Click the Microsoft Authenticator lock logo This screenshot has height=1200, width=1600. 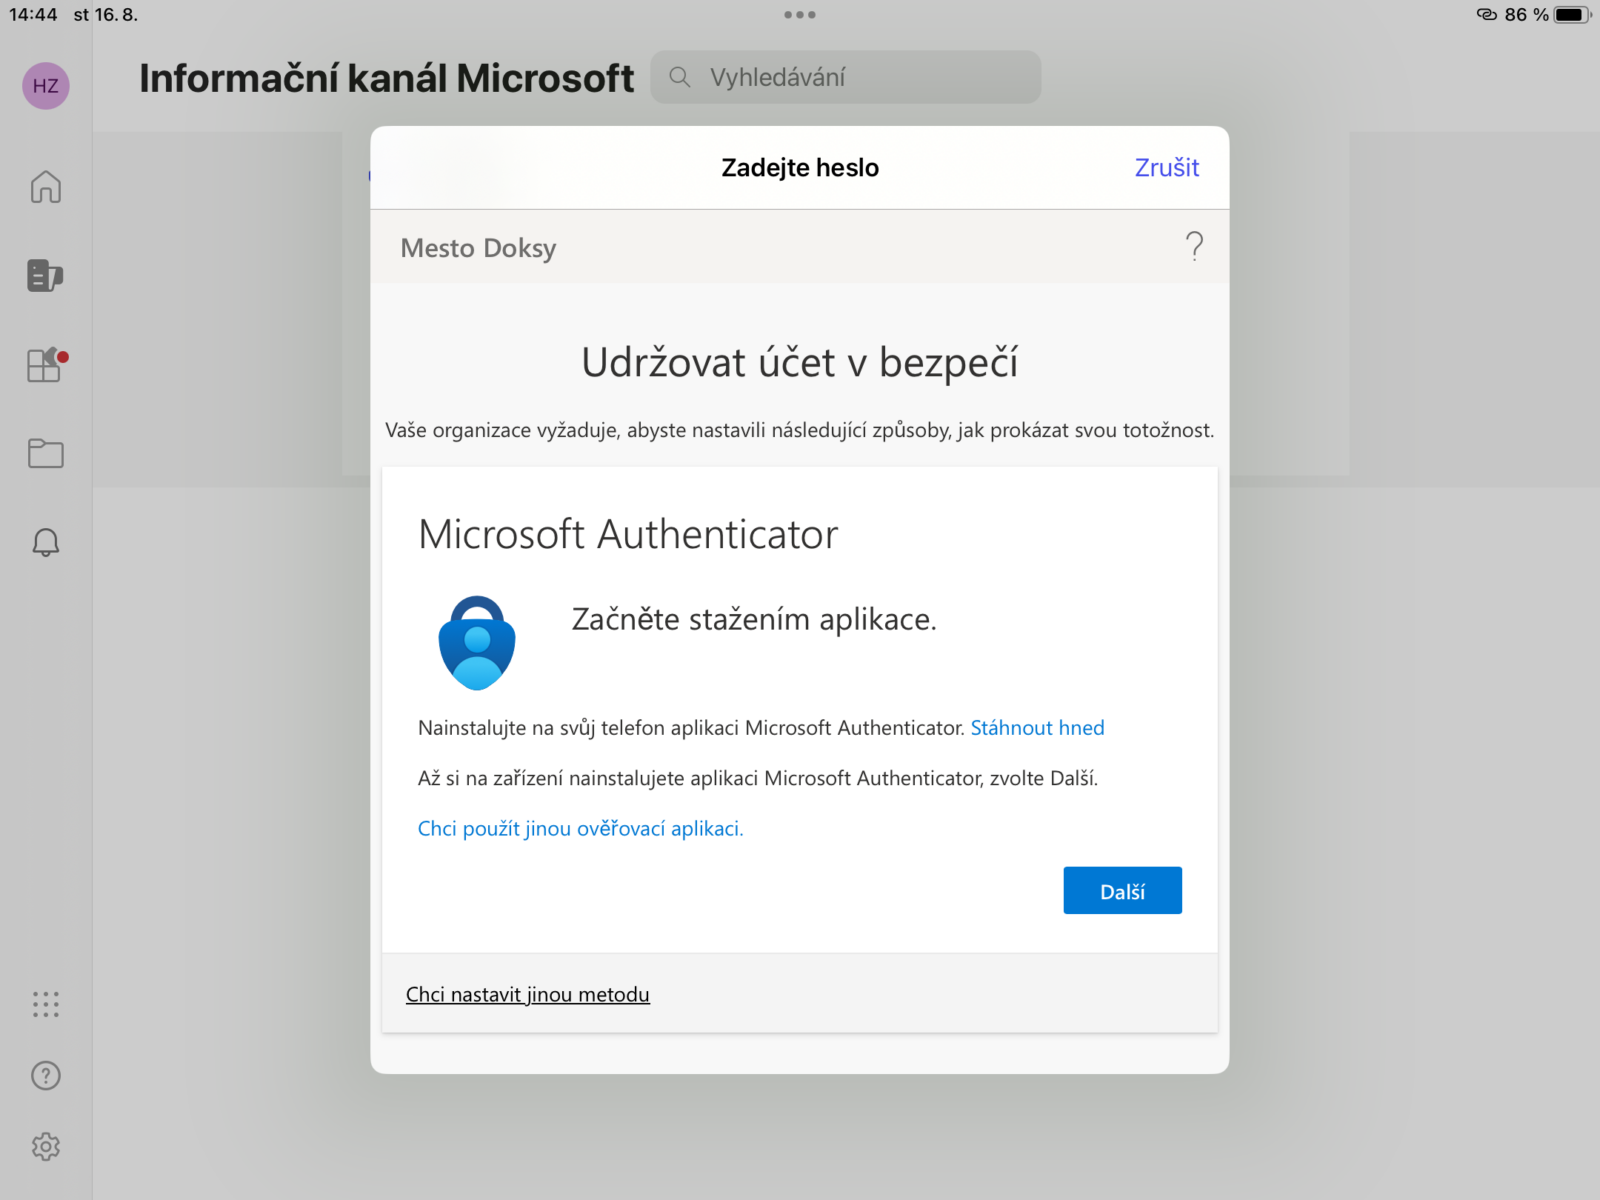477,643
